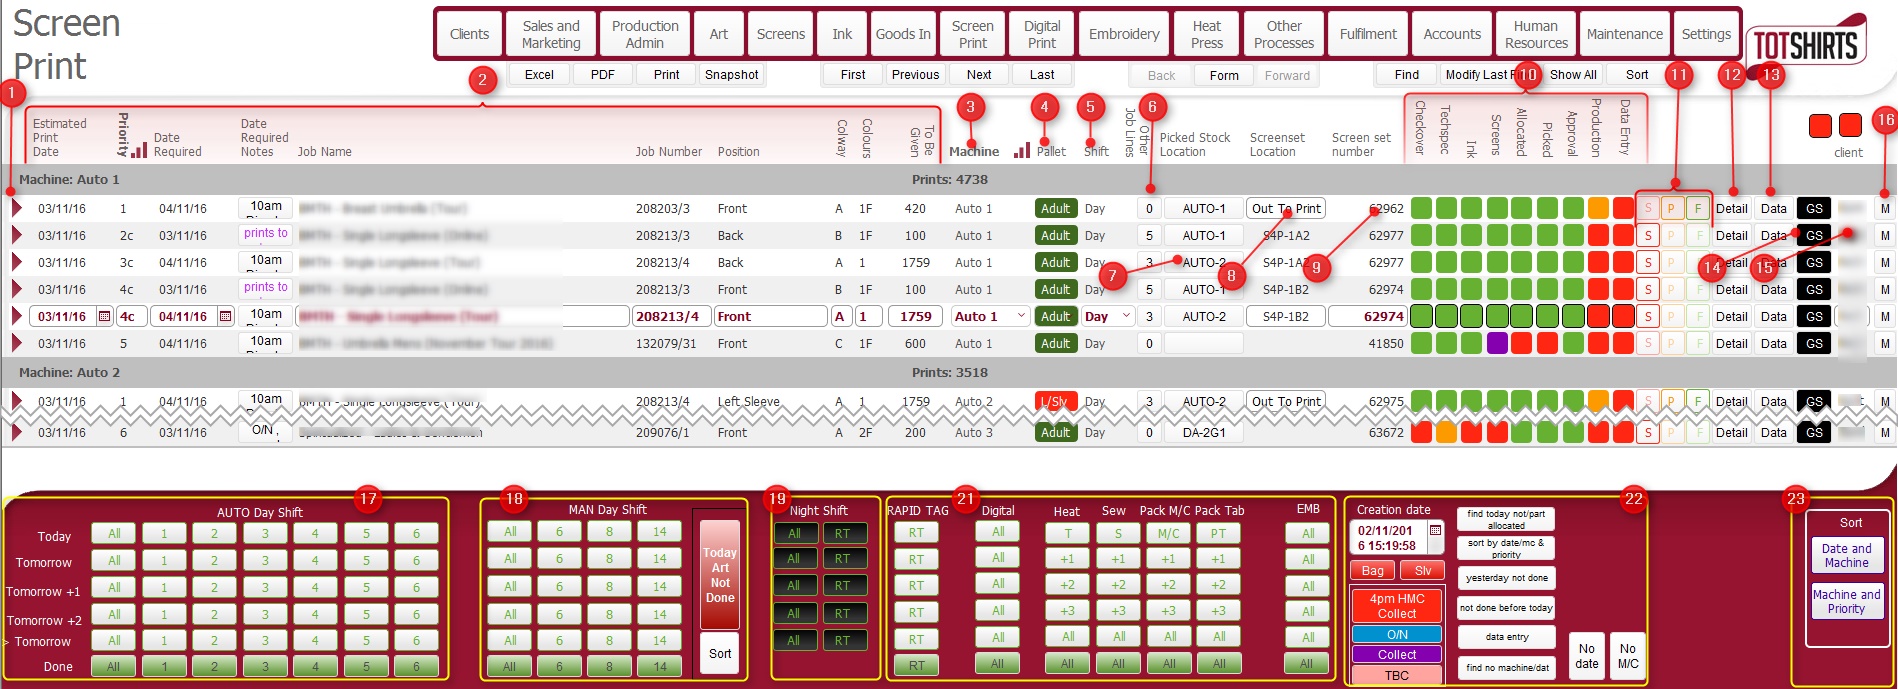Toggle the P status on the first row
1898x689 pixels.
coord(1671,209)
